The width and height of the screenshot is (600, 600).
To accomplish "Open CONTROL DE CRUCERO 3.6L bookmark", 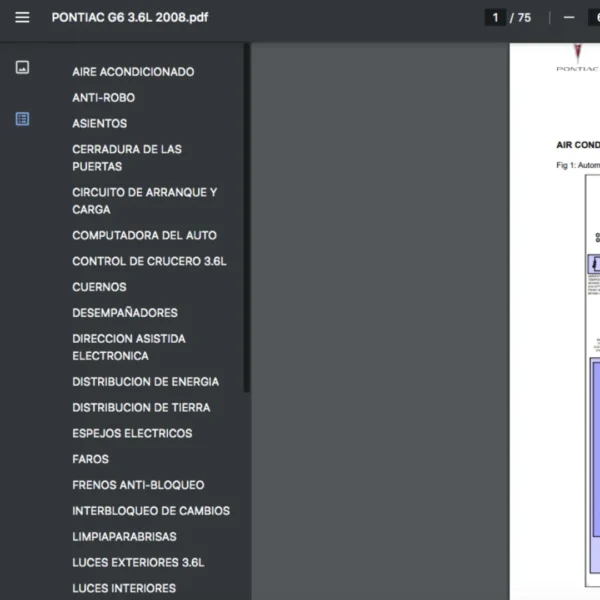I will [149, 262].
